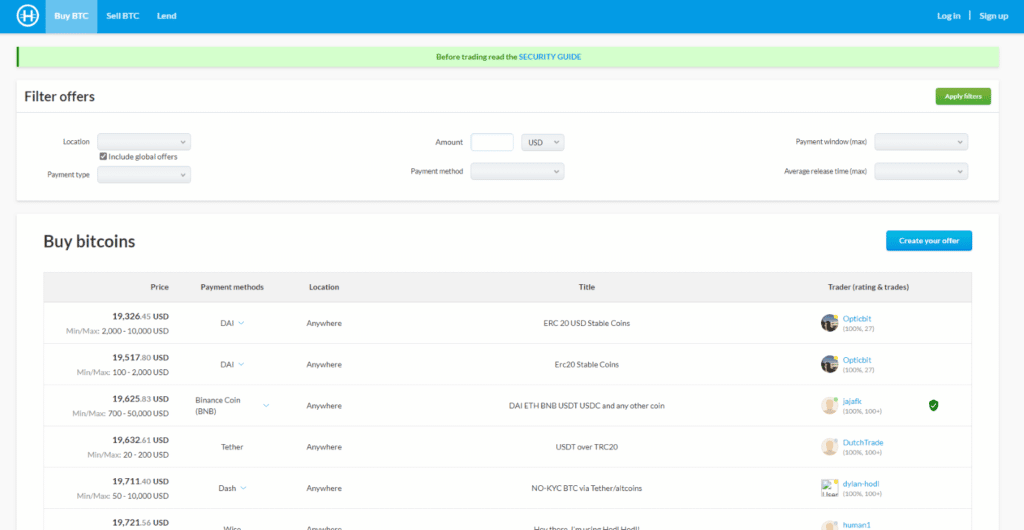
Task: Open jajafk trader profile
Action: [852, 401]
